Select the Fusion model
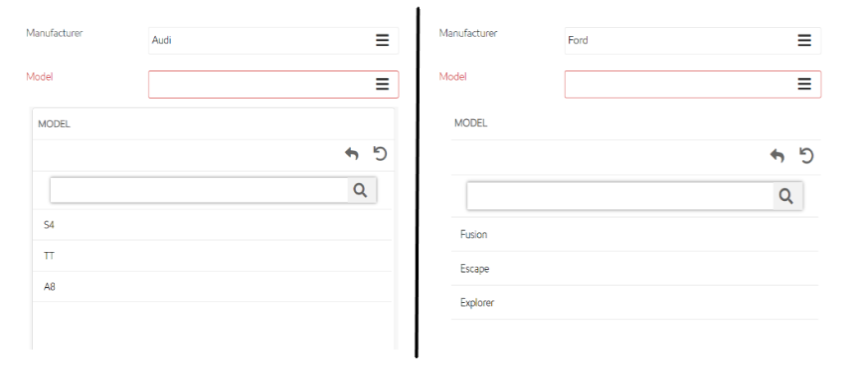 [634, 234]
